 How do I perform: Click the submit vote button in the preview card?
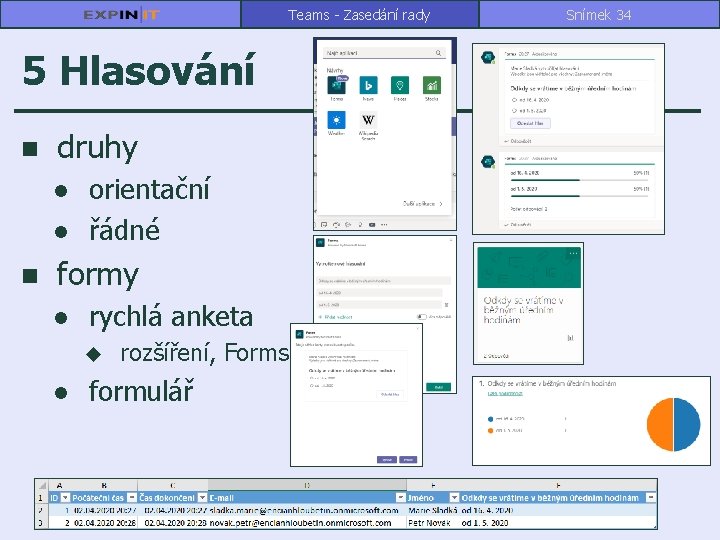390,394
